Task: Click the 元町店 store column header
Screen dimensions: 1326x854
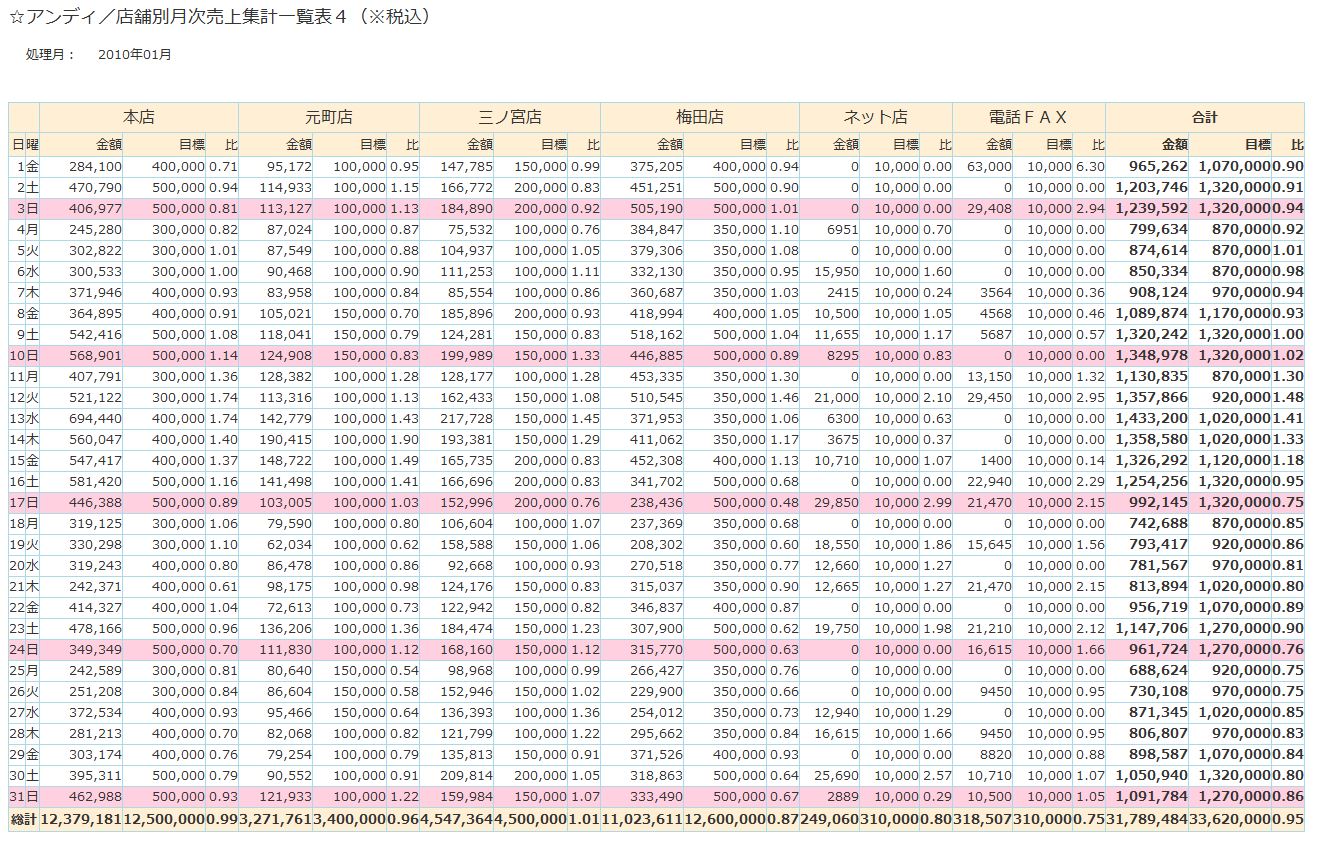Action: pyautogui.click(x=329, y=117)
